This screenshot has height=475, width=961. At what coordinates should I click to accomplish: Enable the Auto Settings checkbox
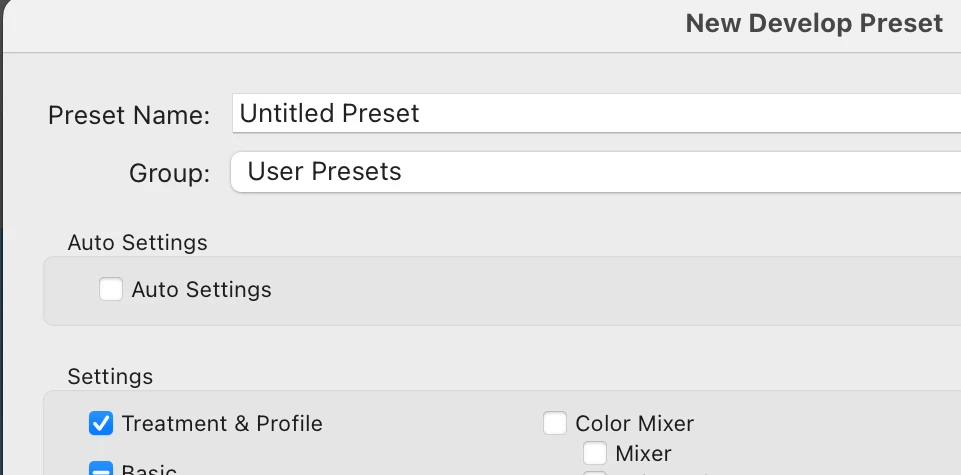pyautogui.click(x=111, y=290)
